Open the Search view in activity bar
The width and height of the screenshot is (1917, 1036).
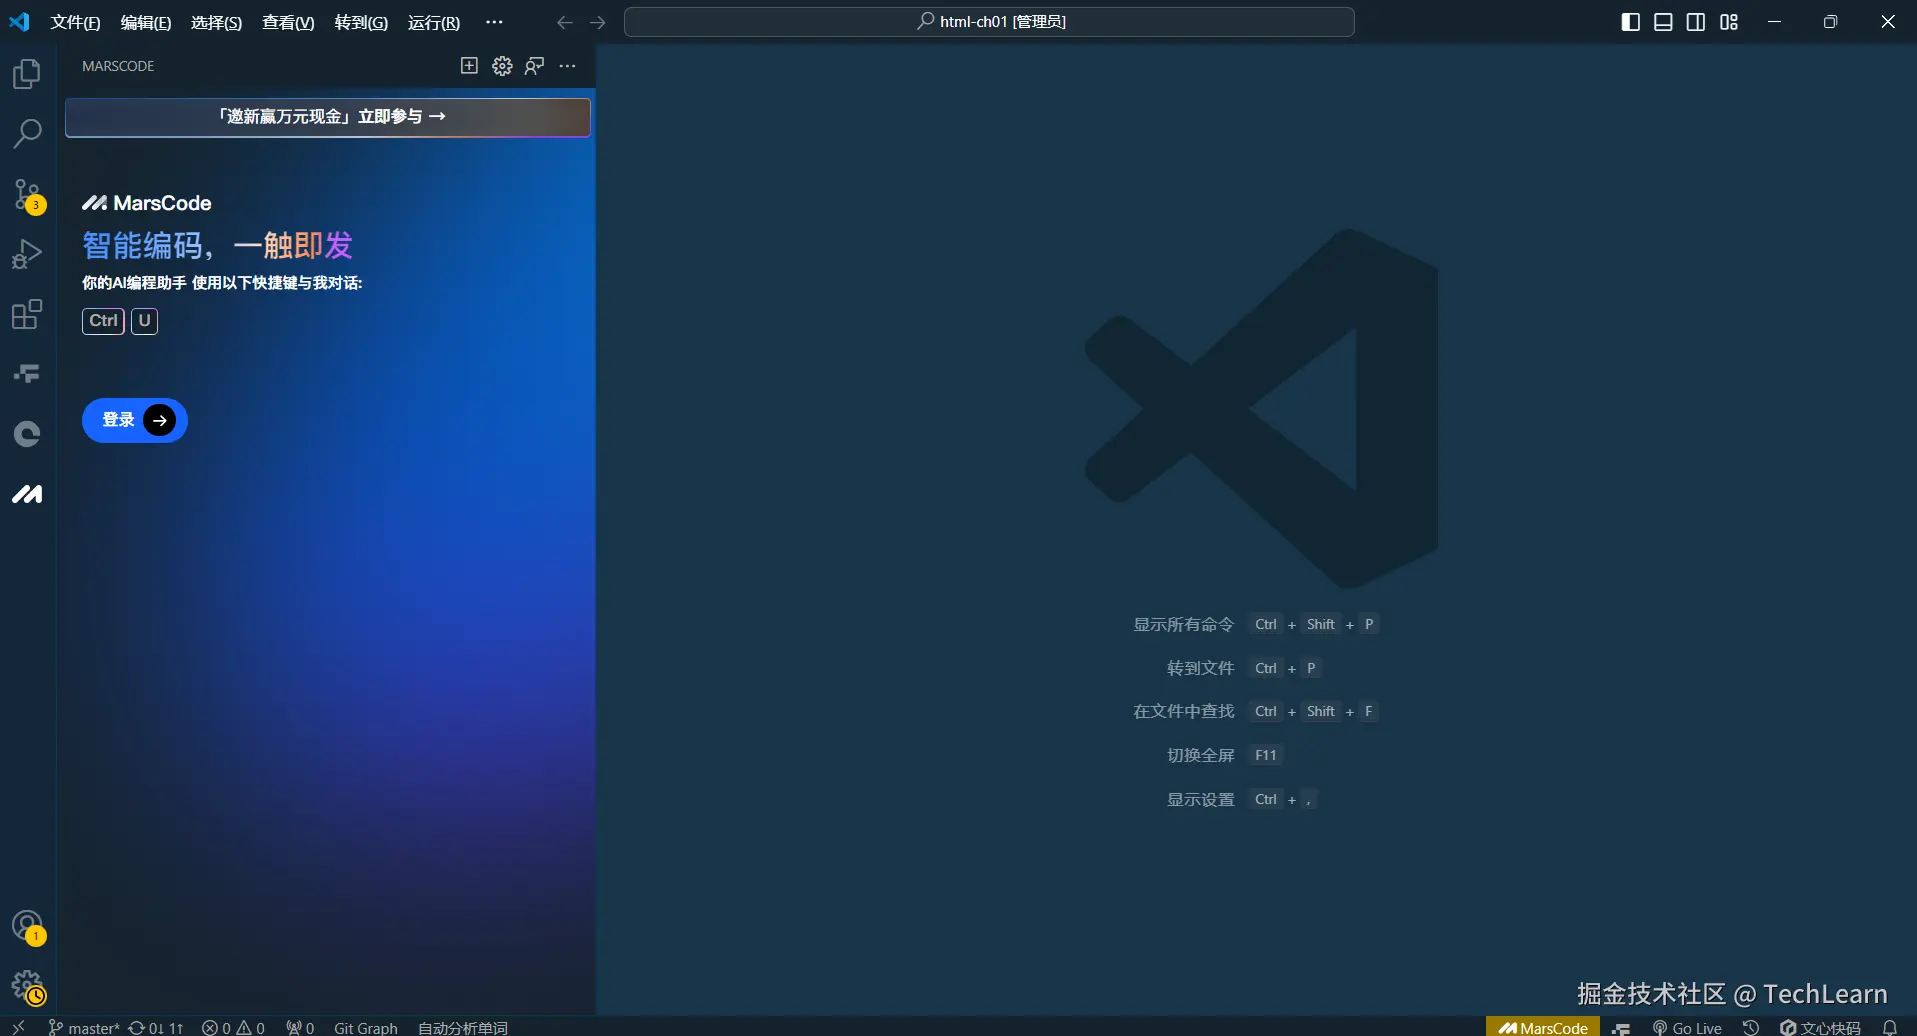pyautogui.click(x=27, y=133)
